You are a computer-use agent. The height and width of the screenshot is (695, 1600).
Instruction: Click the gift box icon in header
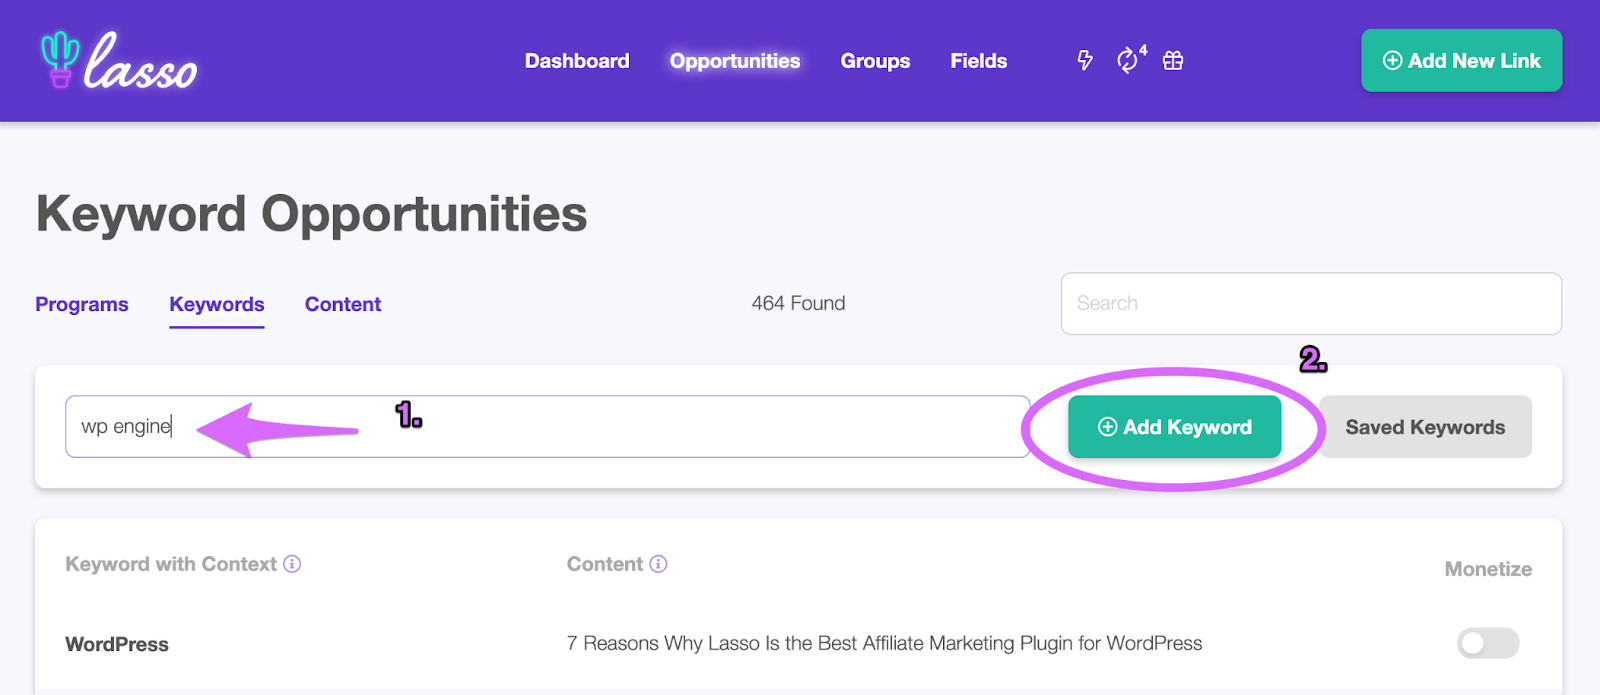(1173, 61)
